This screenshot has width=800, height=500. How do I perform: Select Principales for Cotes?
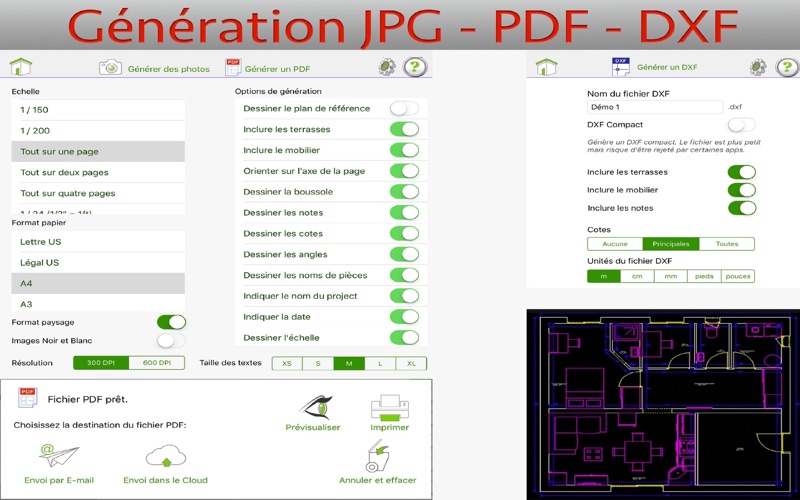point(671,244)
